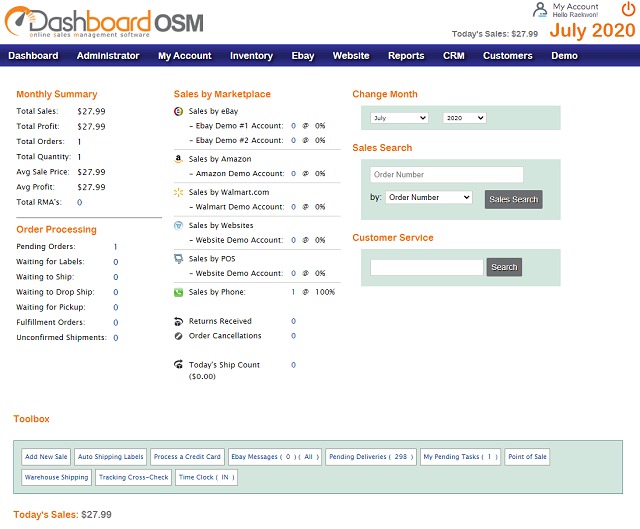The image size is (640, 529).
Task: Click the power logout icon
Action: [x=628, y=9]
